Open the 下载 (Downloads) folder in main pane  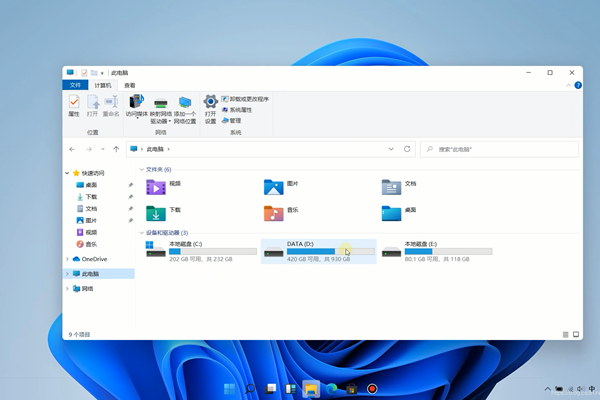click(x=156, y=212)
